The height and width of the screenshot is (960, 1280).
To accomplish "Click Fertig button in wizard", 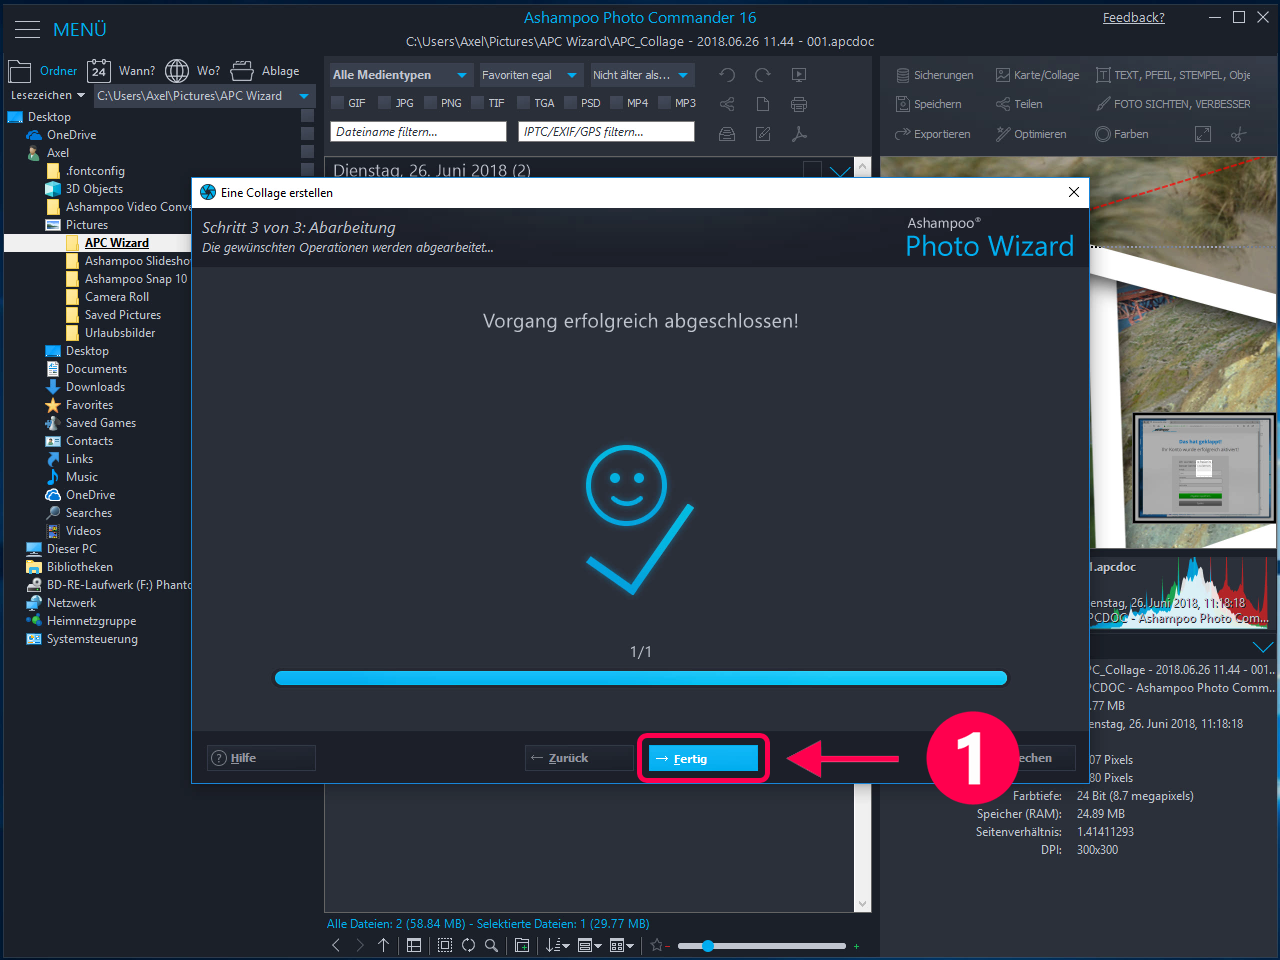I will pyautogui.click(x=703, y=758).
